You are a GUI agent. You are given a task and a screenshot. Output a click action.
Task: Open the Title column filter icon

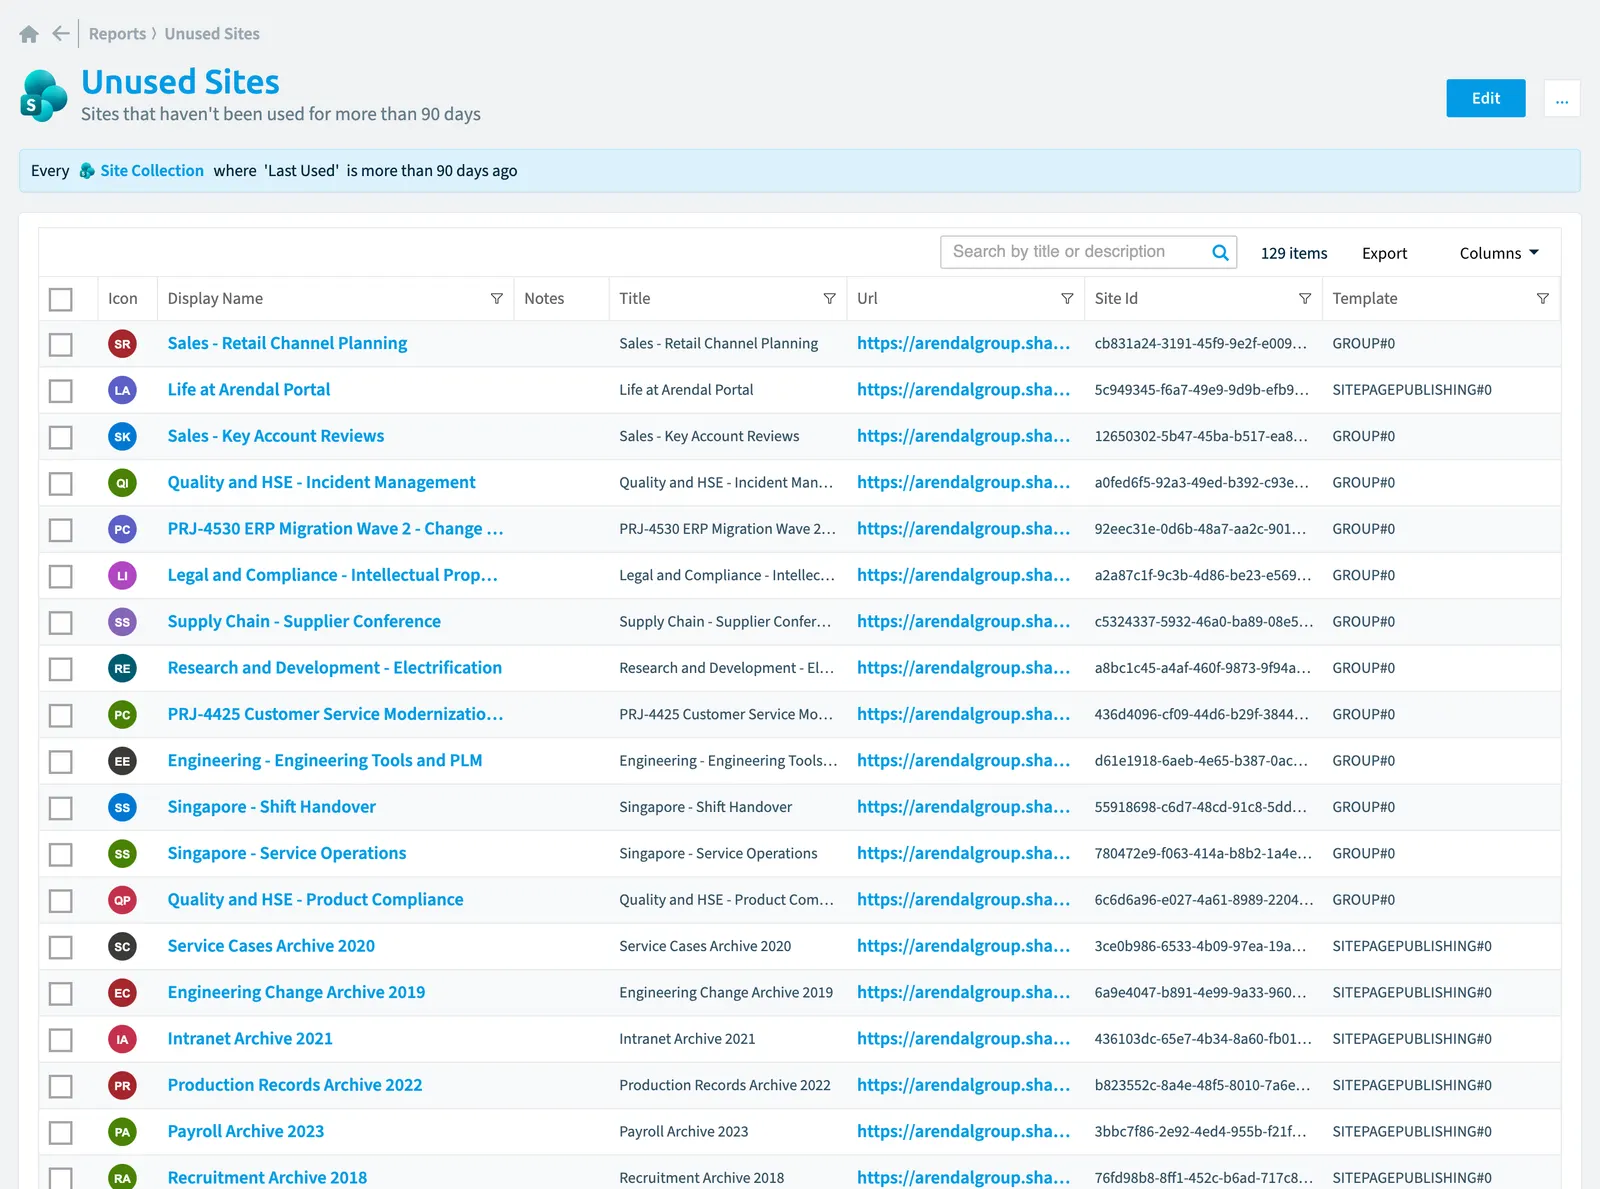829,299
